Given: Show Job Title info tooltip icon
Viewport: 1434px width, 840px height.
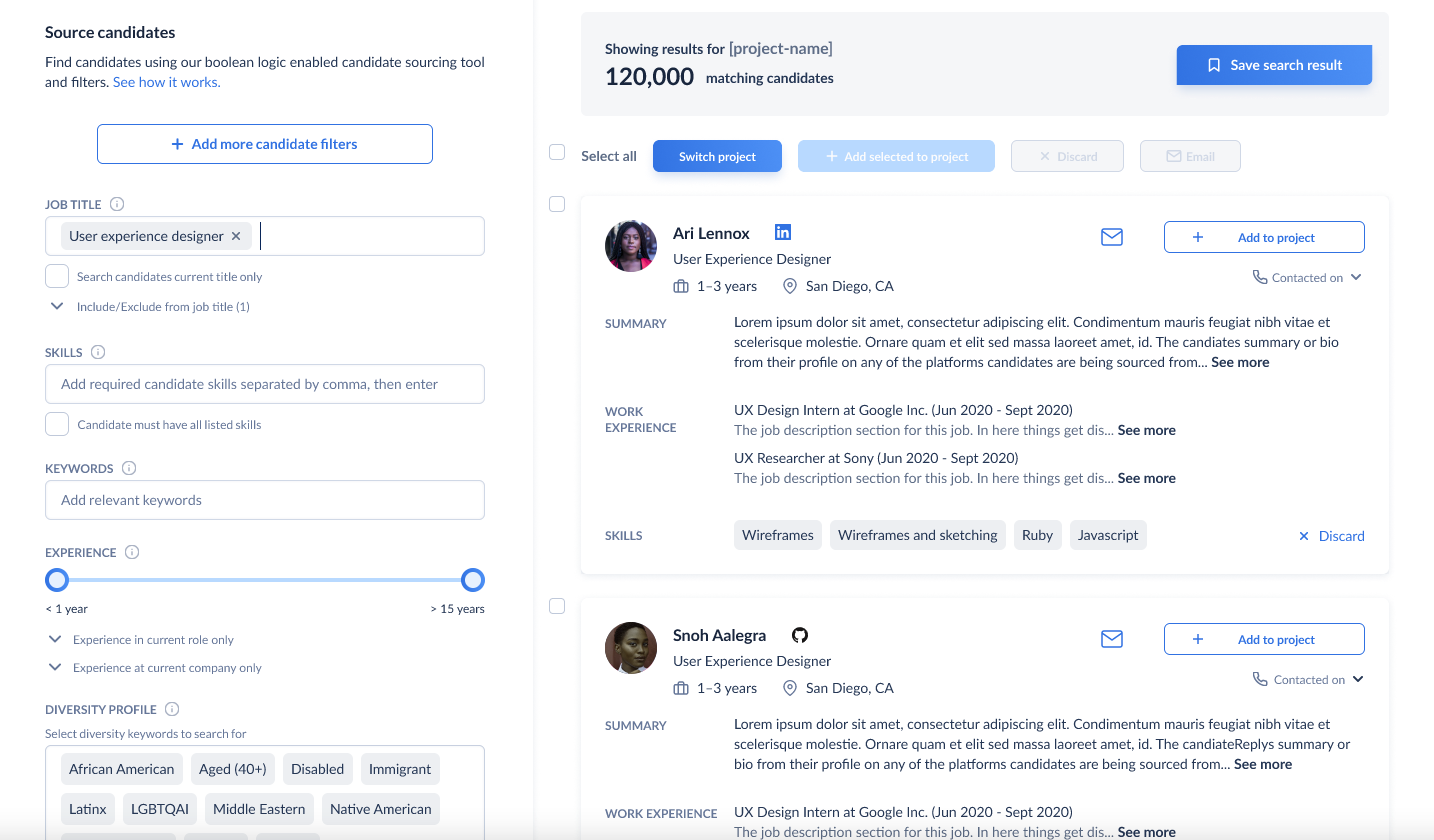Looking at the screenshot, I should [117, 204].
